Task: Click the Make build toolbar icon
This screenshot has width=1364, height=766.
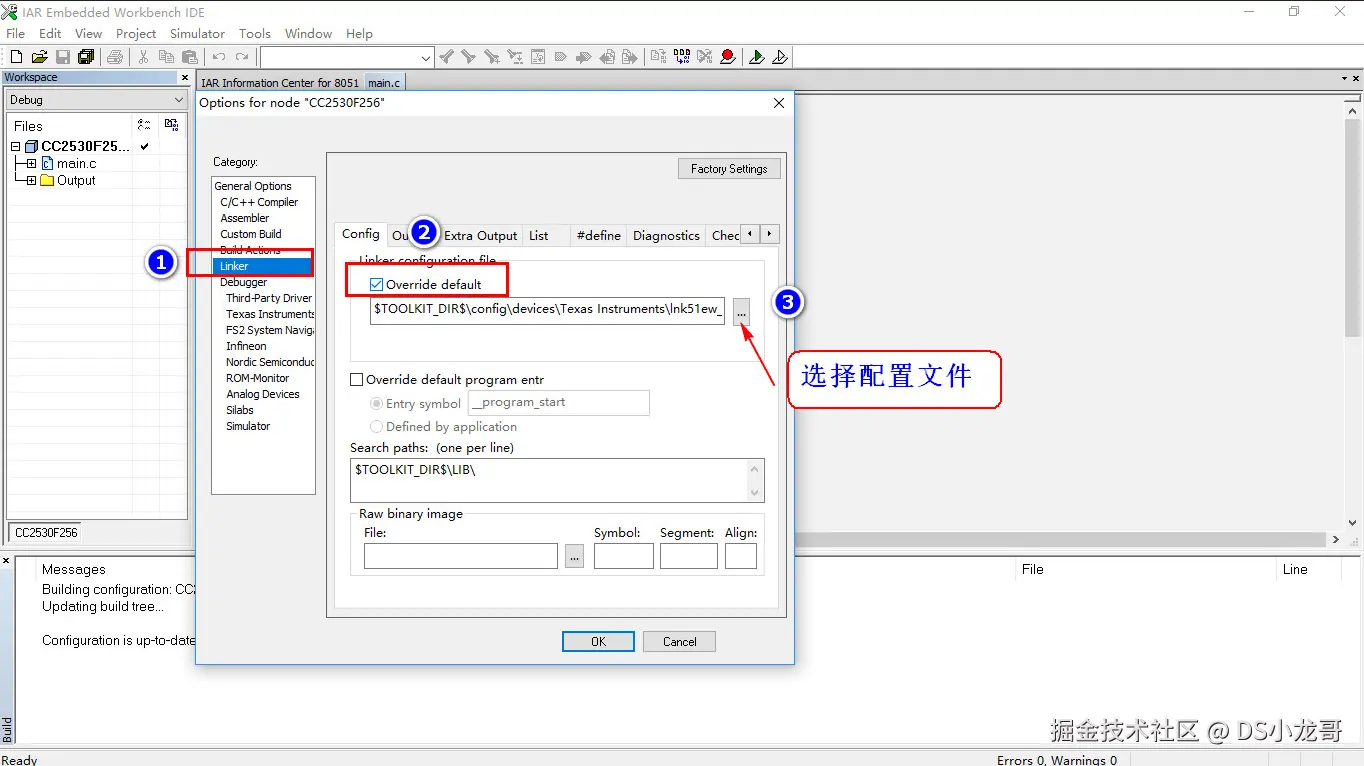Action: pyautogui.click(x=681, y=57)
